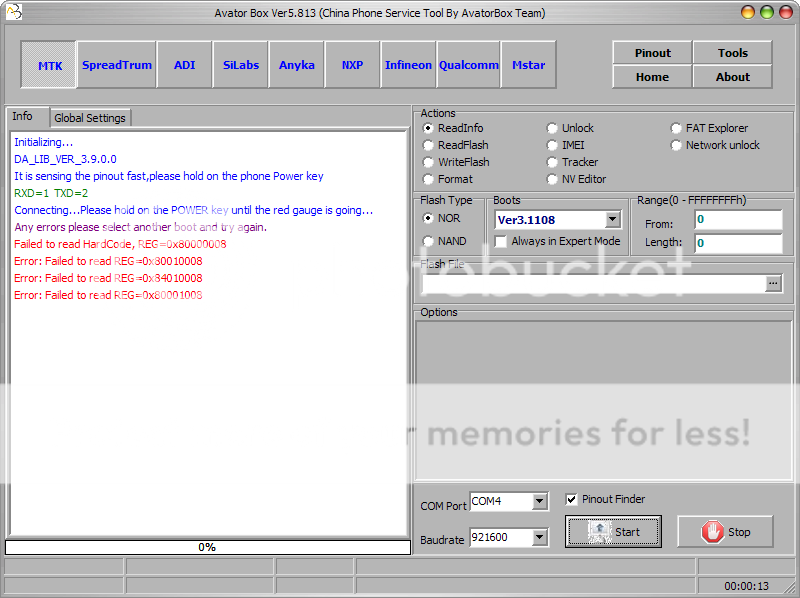Click the Avator Box app icon in title bar
The height and width of the screenshot is (598, 800).
(x=14, y=11)
